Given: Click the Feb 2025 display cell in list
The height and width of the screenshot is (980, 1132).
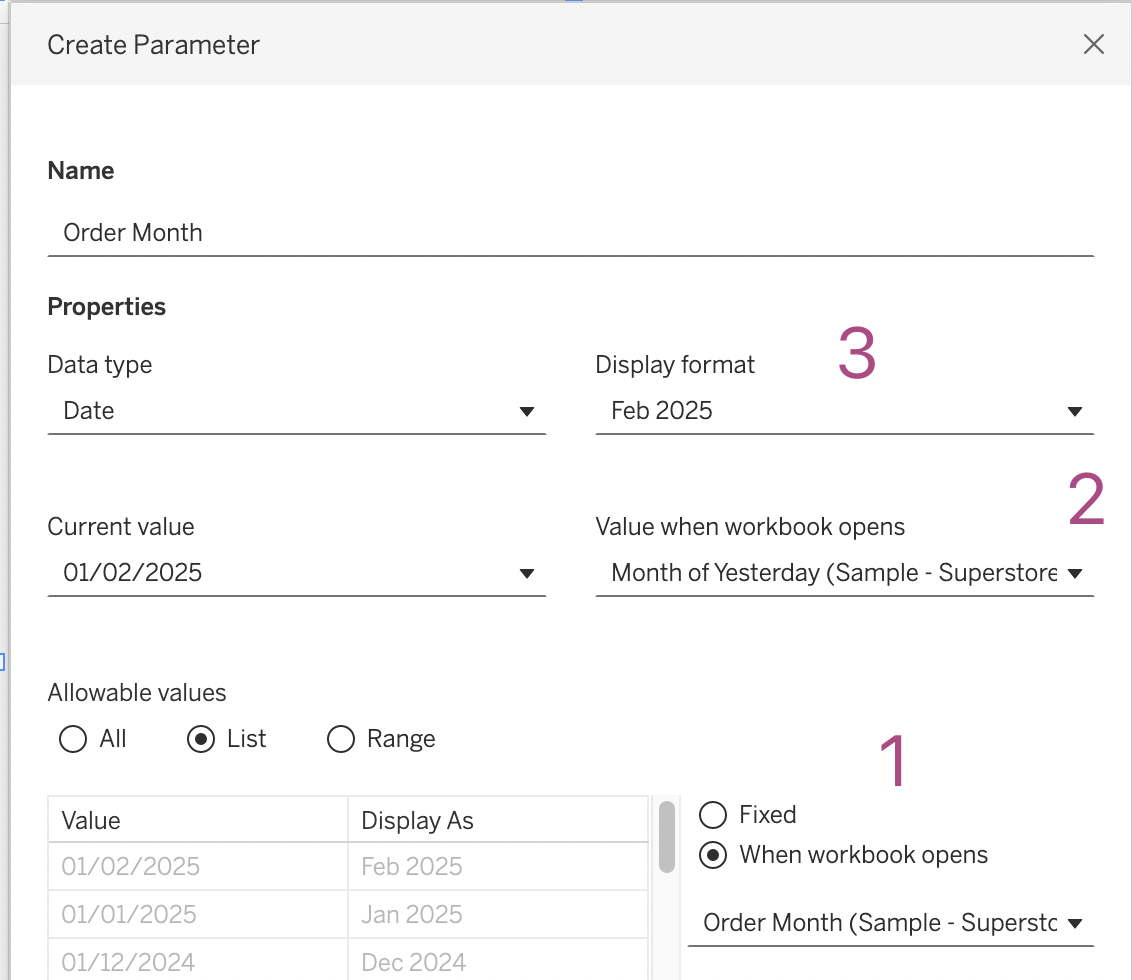Looking at the screenshot, I should (x=497, y=866).
